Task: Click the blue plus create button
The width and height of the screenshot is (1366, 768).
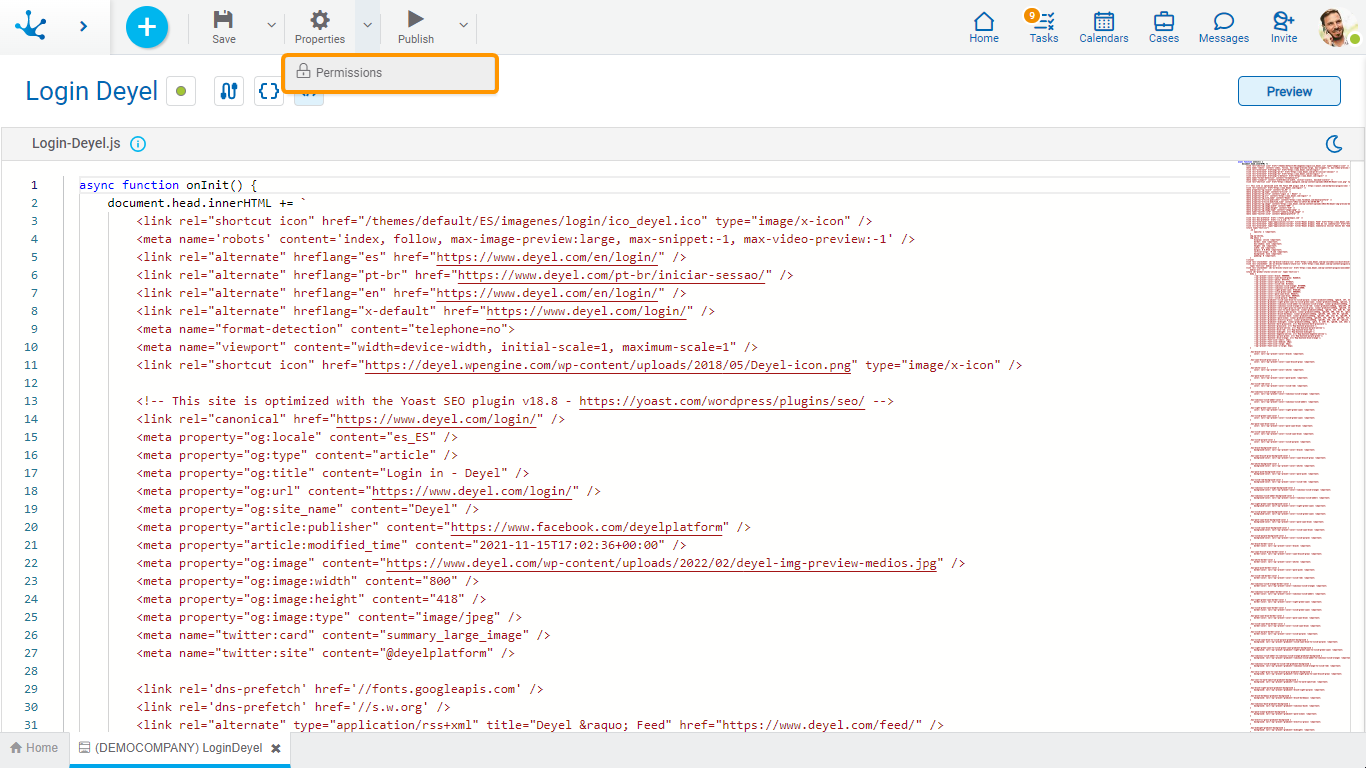Action: (x=147, y=27)
